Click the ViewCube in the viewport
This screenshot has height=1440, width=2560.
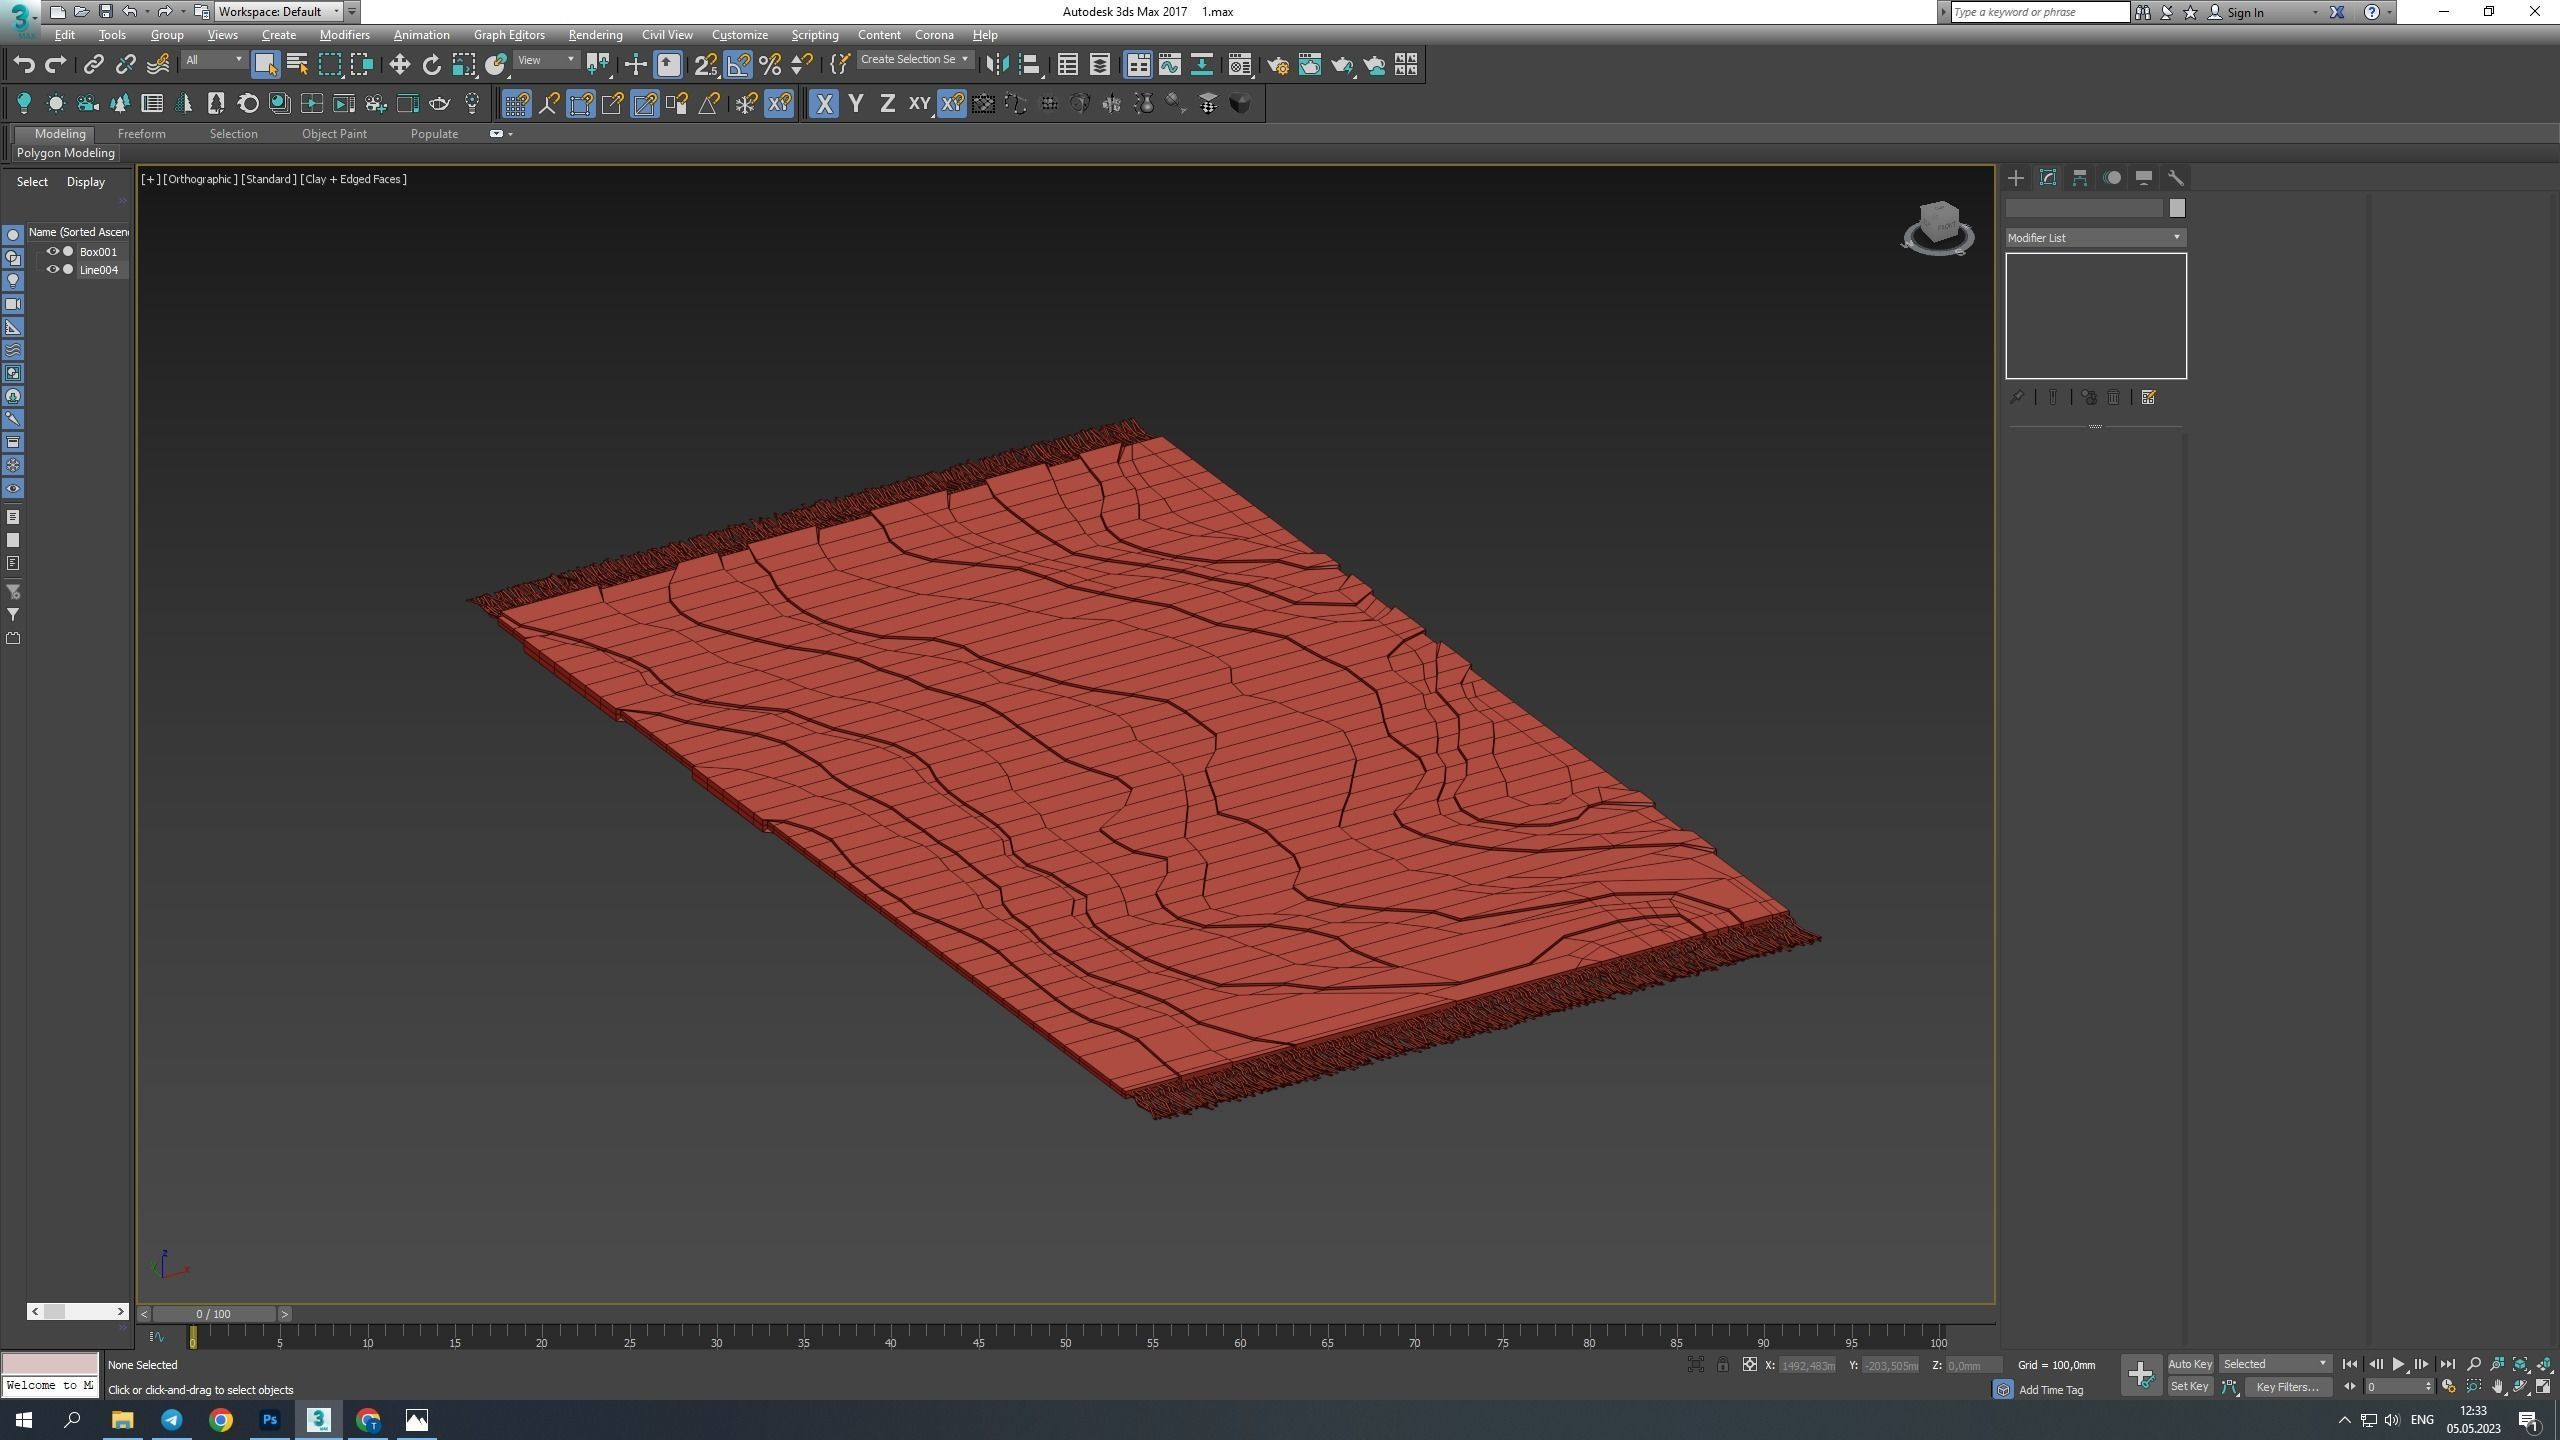tap(1938, 228)
